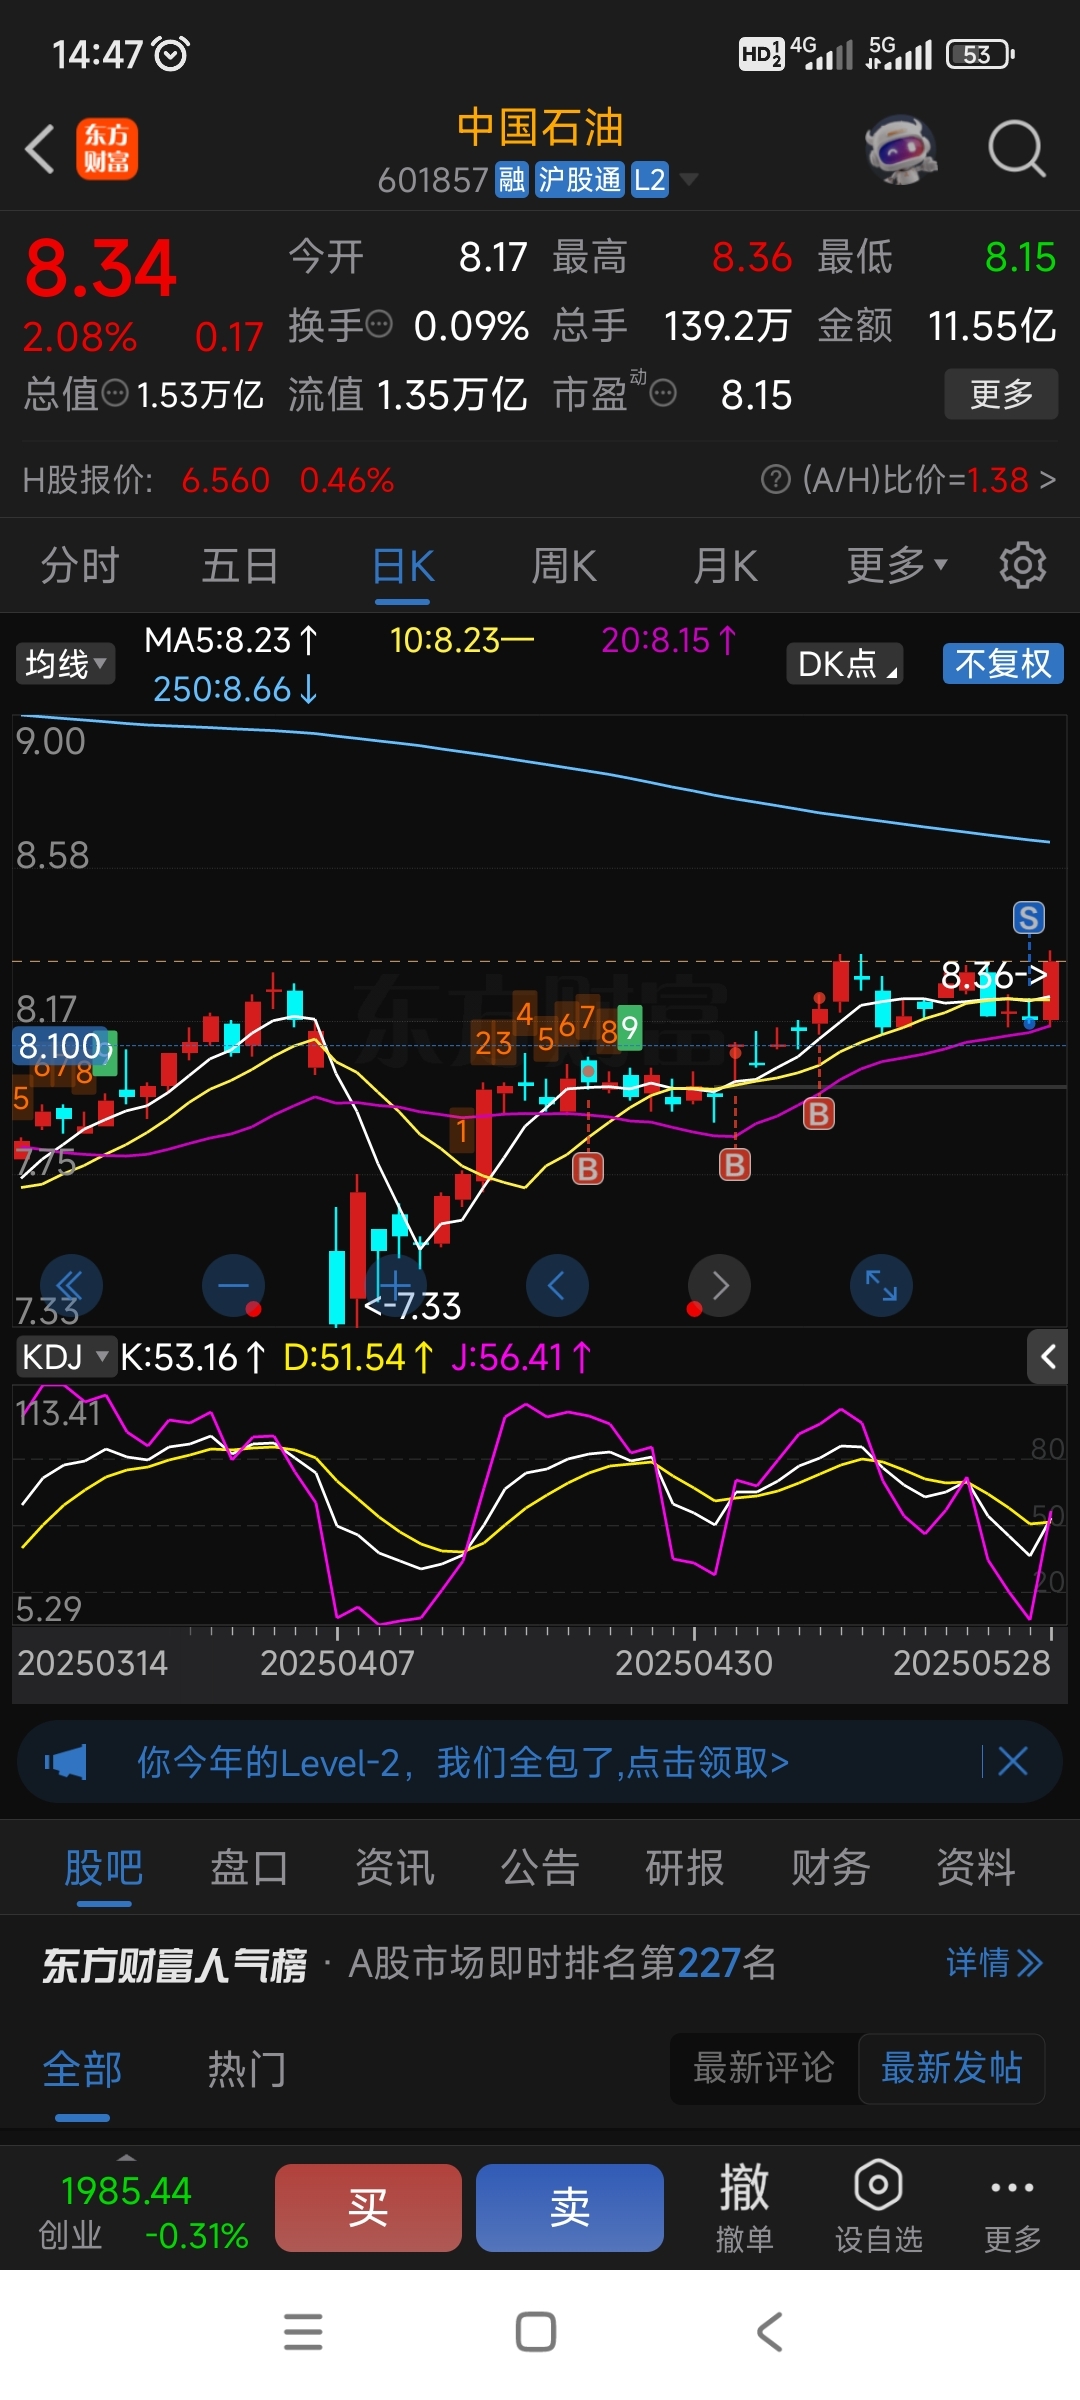Tap the 融 margin badge

point(512,180)
